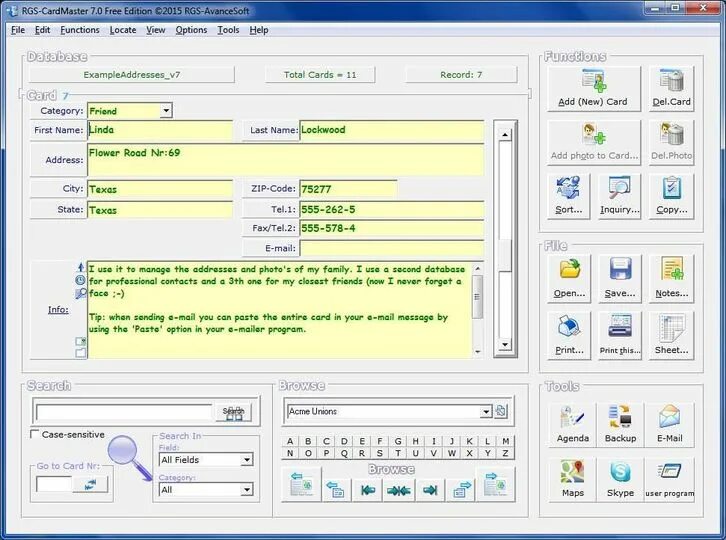Screen dimensions: 726x540
Task: Click the Add (New) Card button
Action: [594, 89]
